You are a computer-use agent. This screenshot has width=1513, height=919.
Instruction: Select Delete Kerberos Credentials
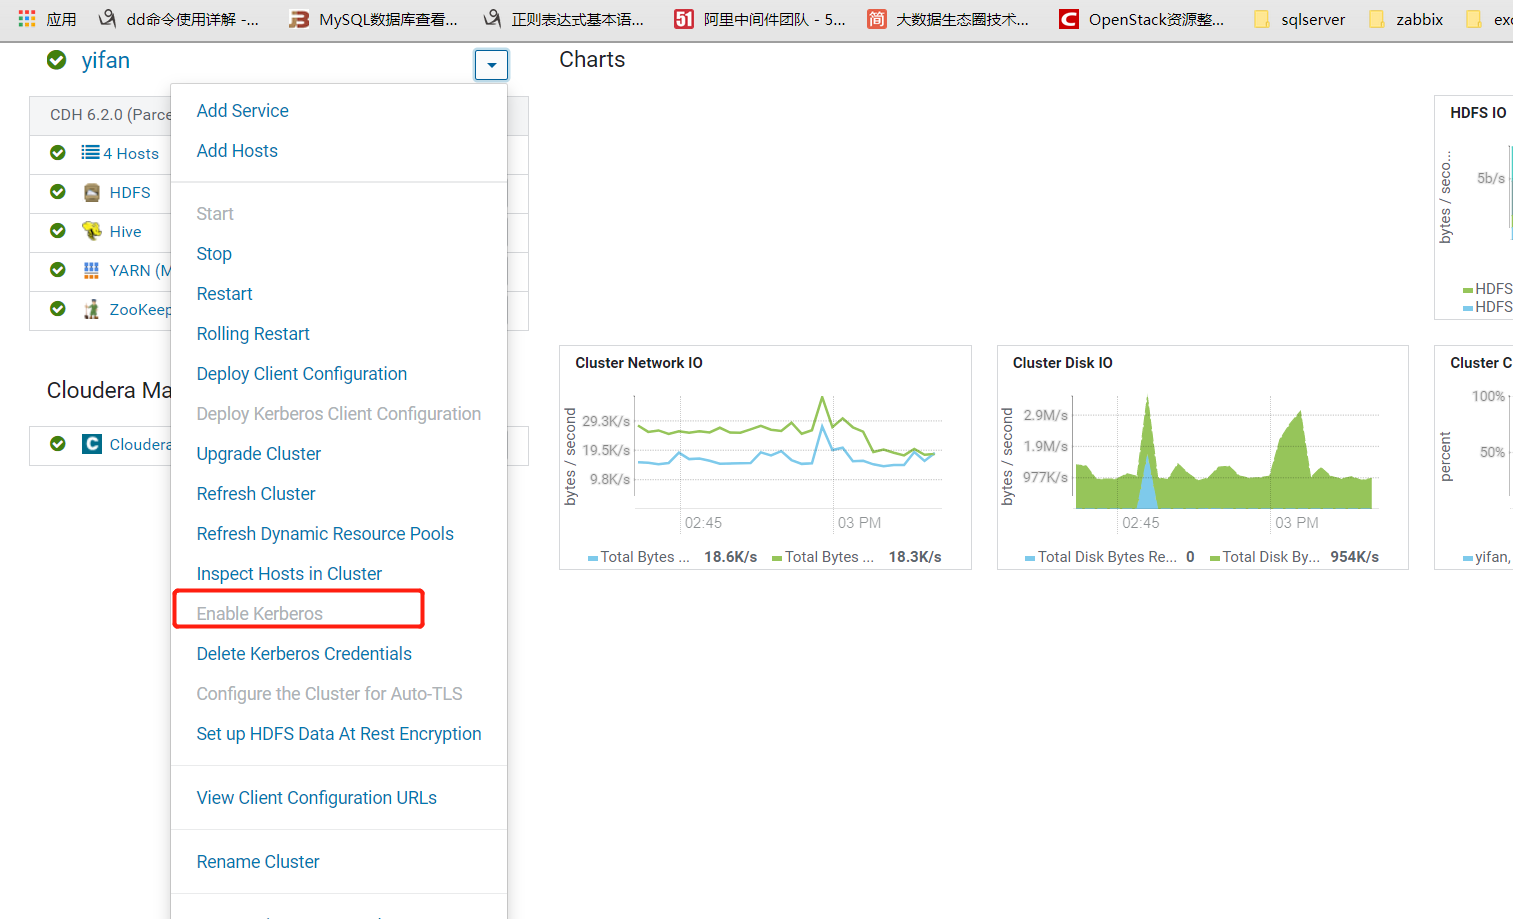pos(304,654)
